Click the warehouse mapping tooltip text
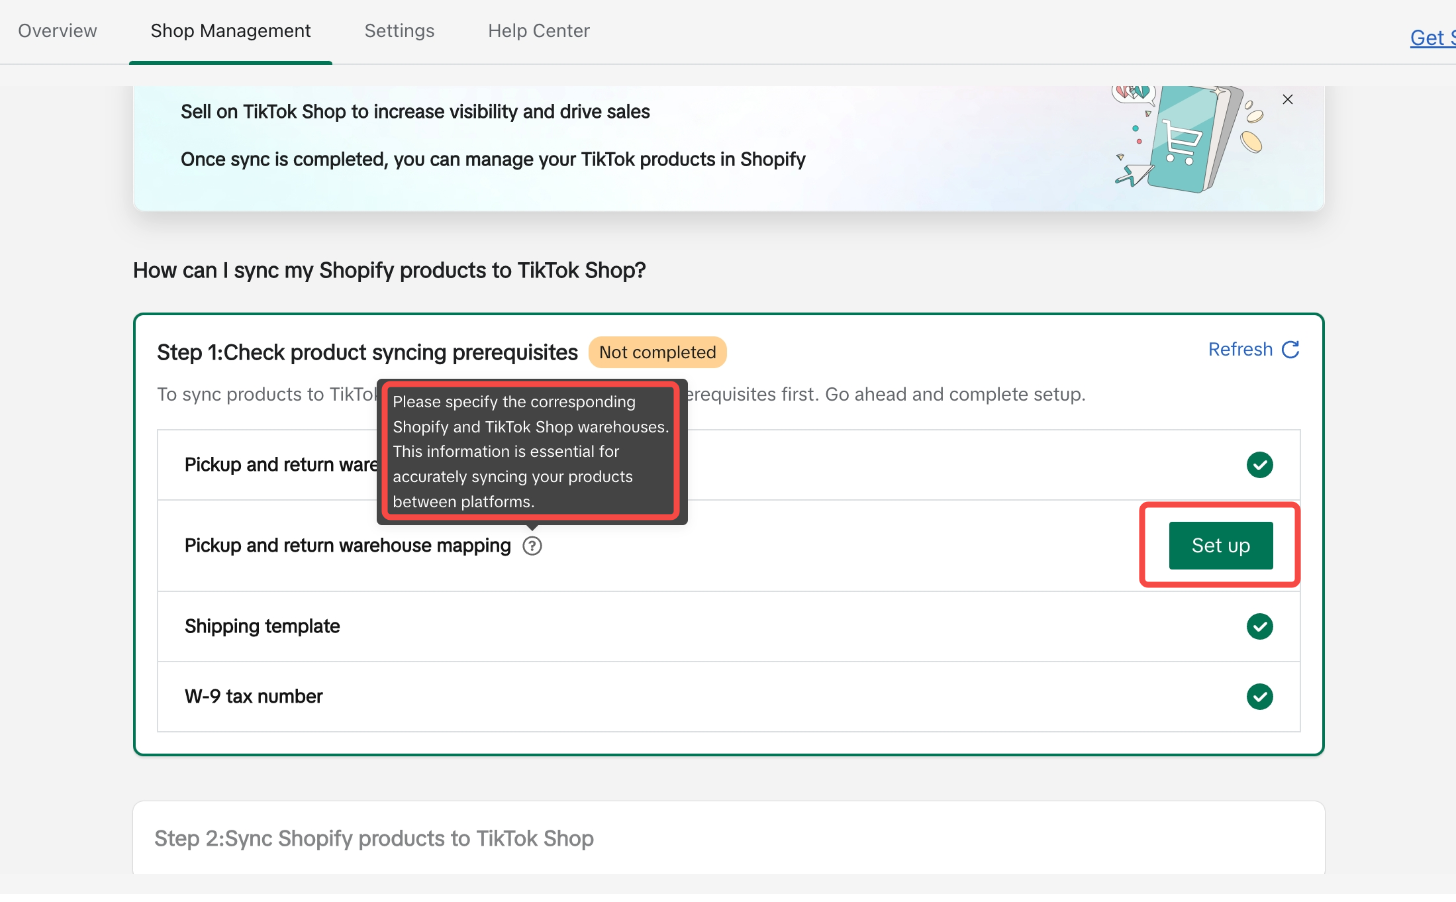The width and height of the screenshot is (1456, 902). pyautogui.click(x=531, y=451)
